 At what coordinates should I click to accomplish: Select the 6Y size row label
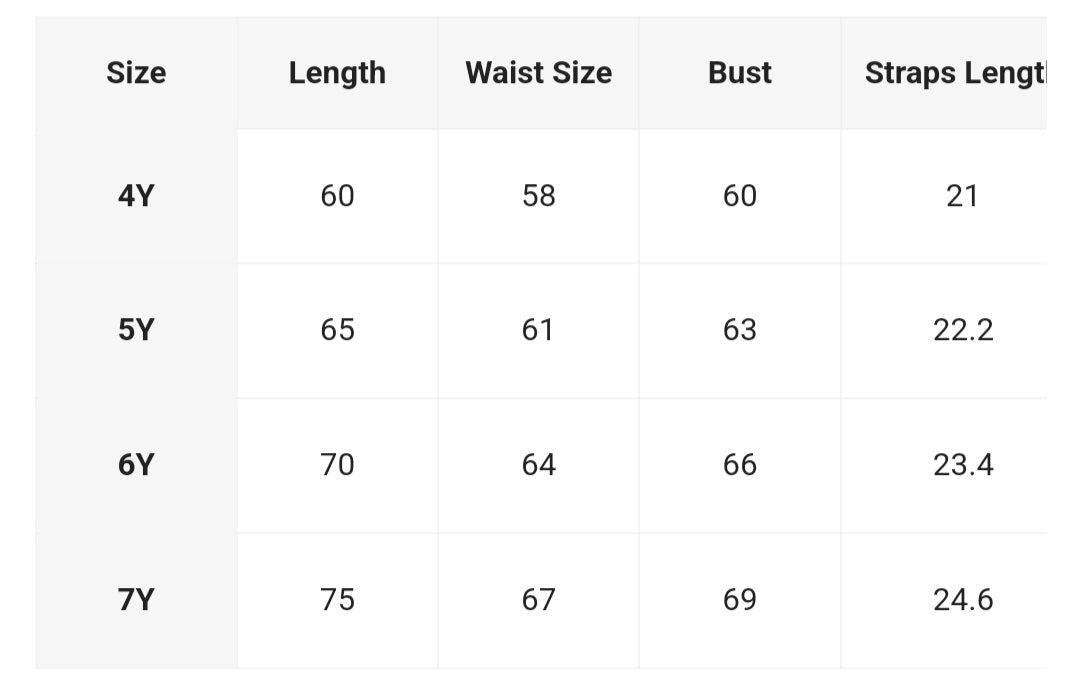point(136,465)
